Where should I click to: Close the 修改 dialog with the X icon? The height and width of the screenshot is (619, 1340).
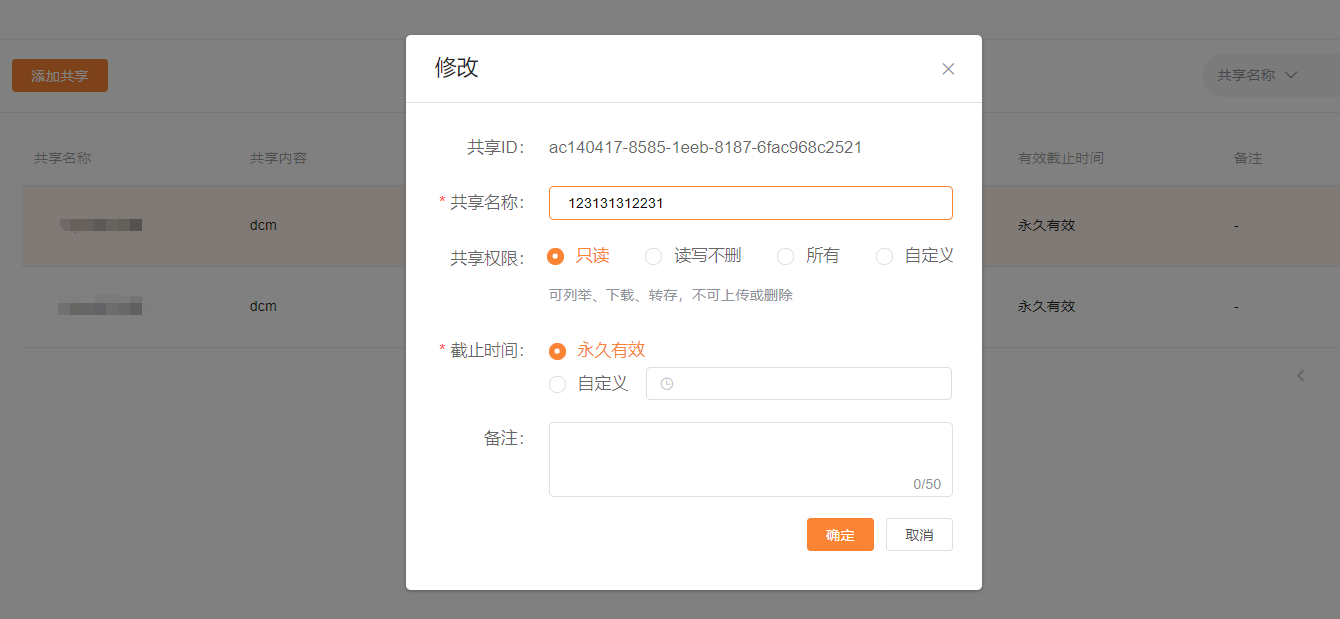[948, 69]
